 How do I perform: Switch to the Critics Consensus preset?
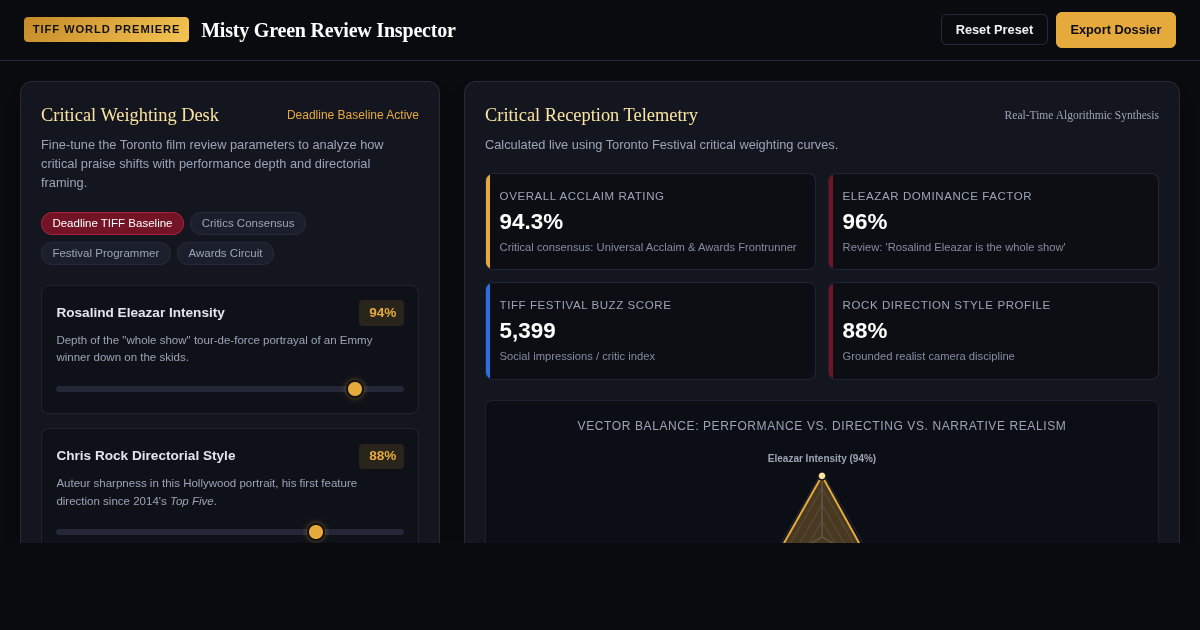(x=248, y=223)
